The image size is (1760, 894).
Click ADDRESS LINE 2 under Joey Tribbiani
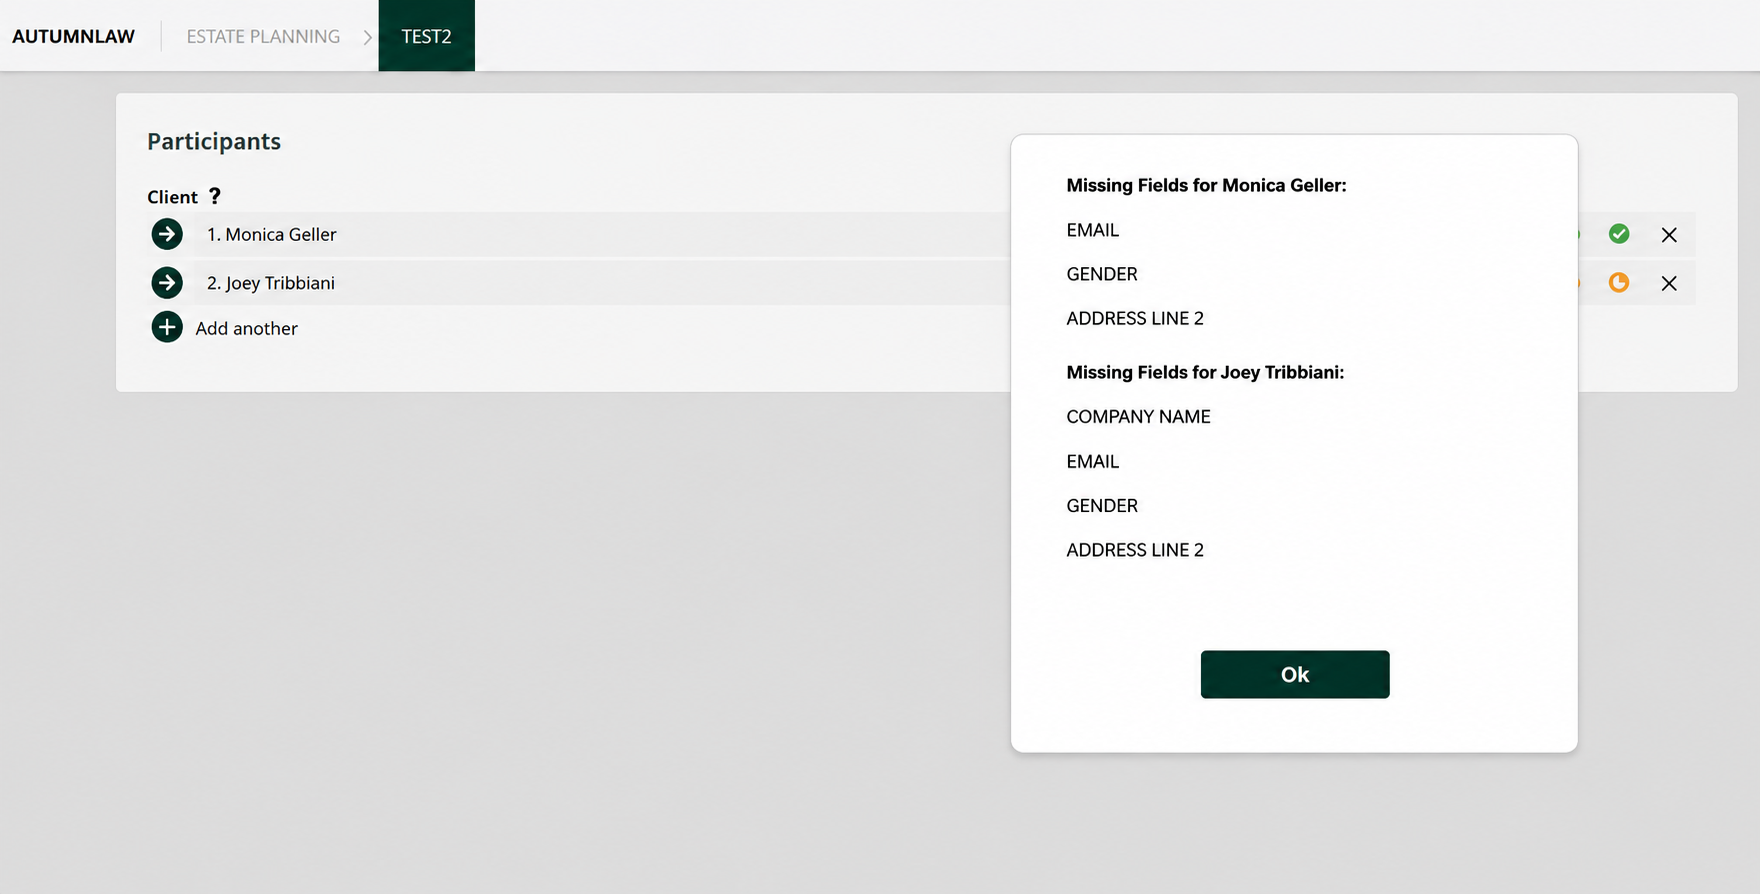coord(1135,550)
